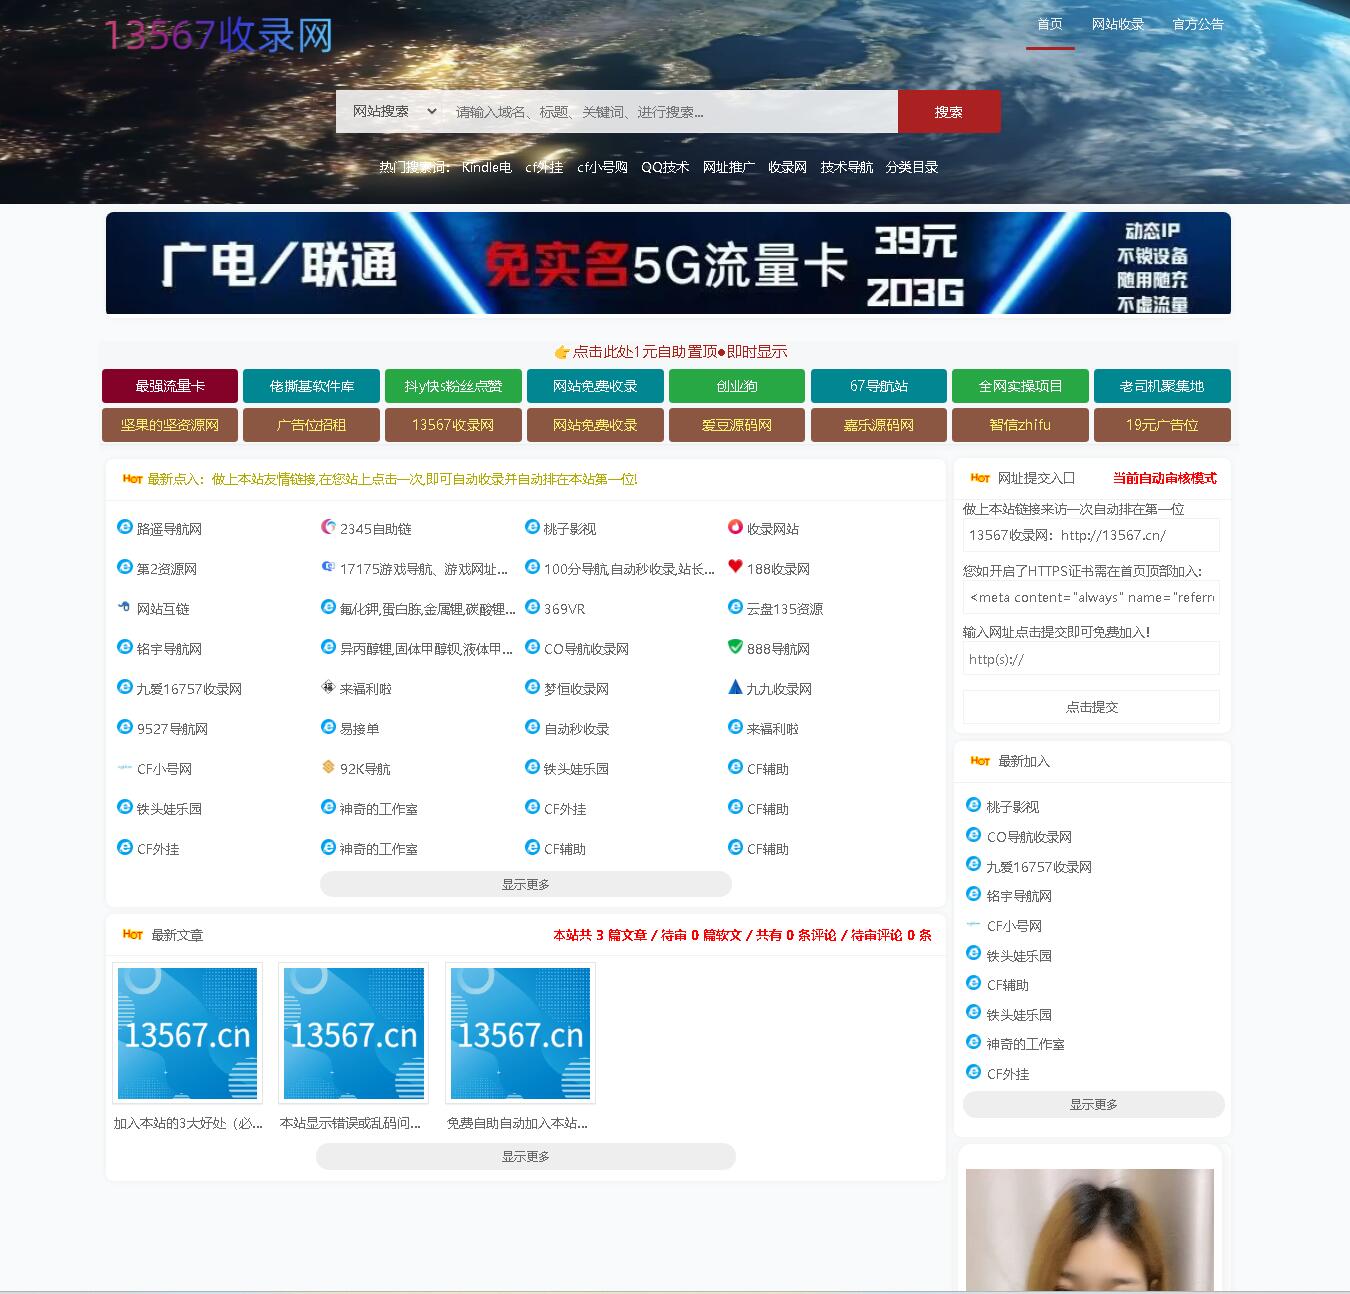Click the hot search term QQ技术
Viewport: 1350px width, 1294px height.
pos(665,167)
